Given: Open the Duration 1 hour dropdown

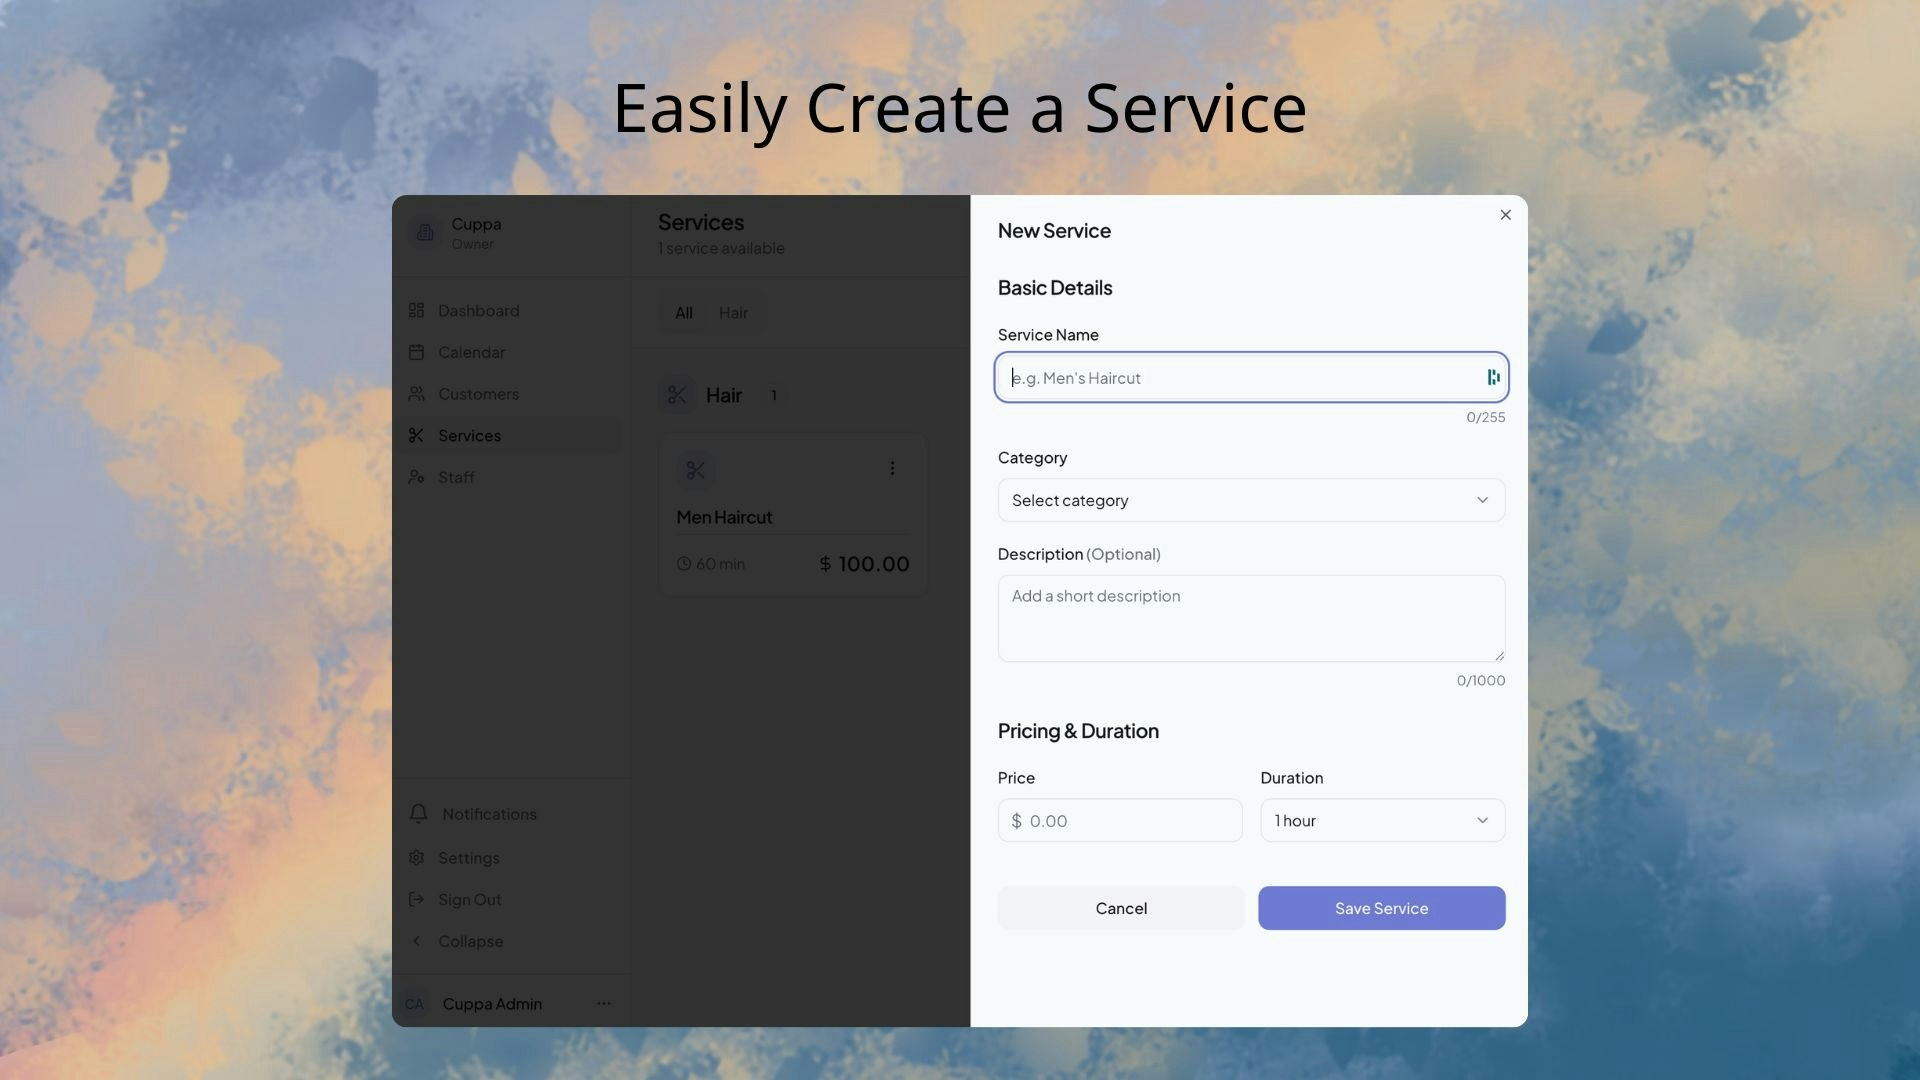Looking at the screenshot, I should click(1382, 820).
